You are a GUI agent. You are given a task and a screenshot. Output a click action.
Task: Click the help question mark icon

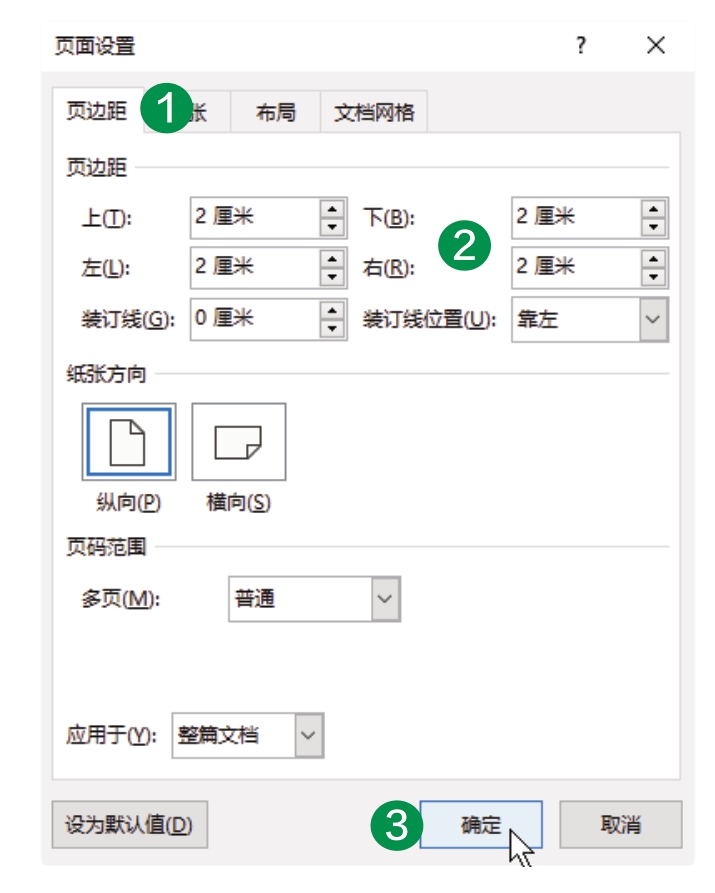[581, 45]
